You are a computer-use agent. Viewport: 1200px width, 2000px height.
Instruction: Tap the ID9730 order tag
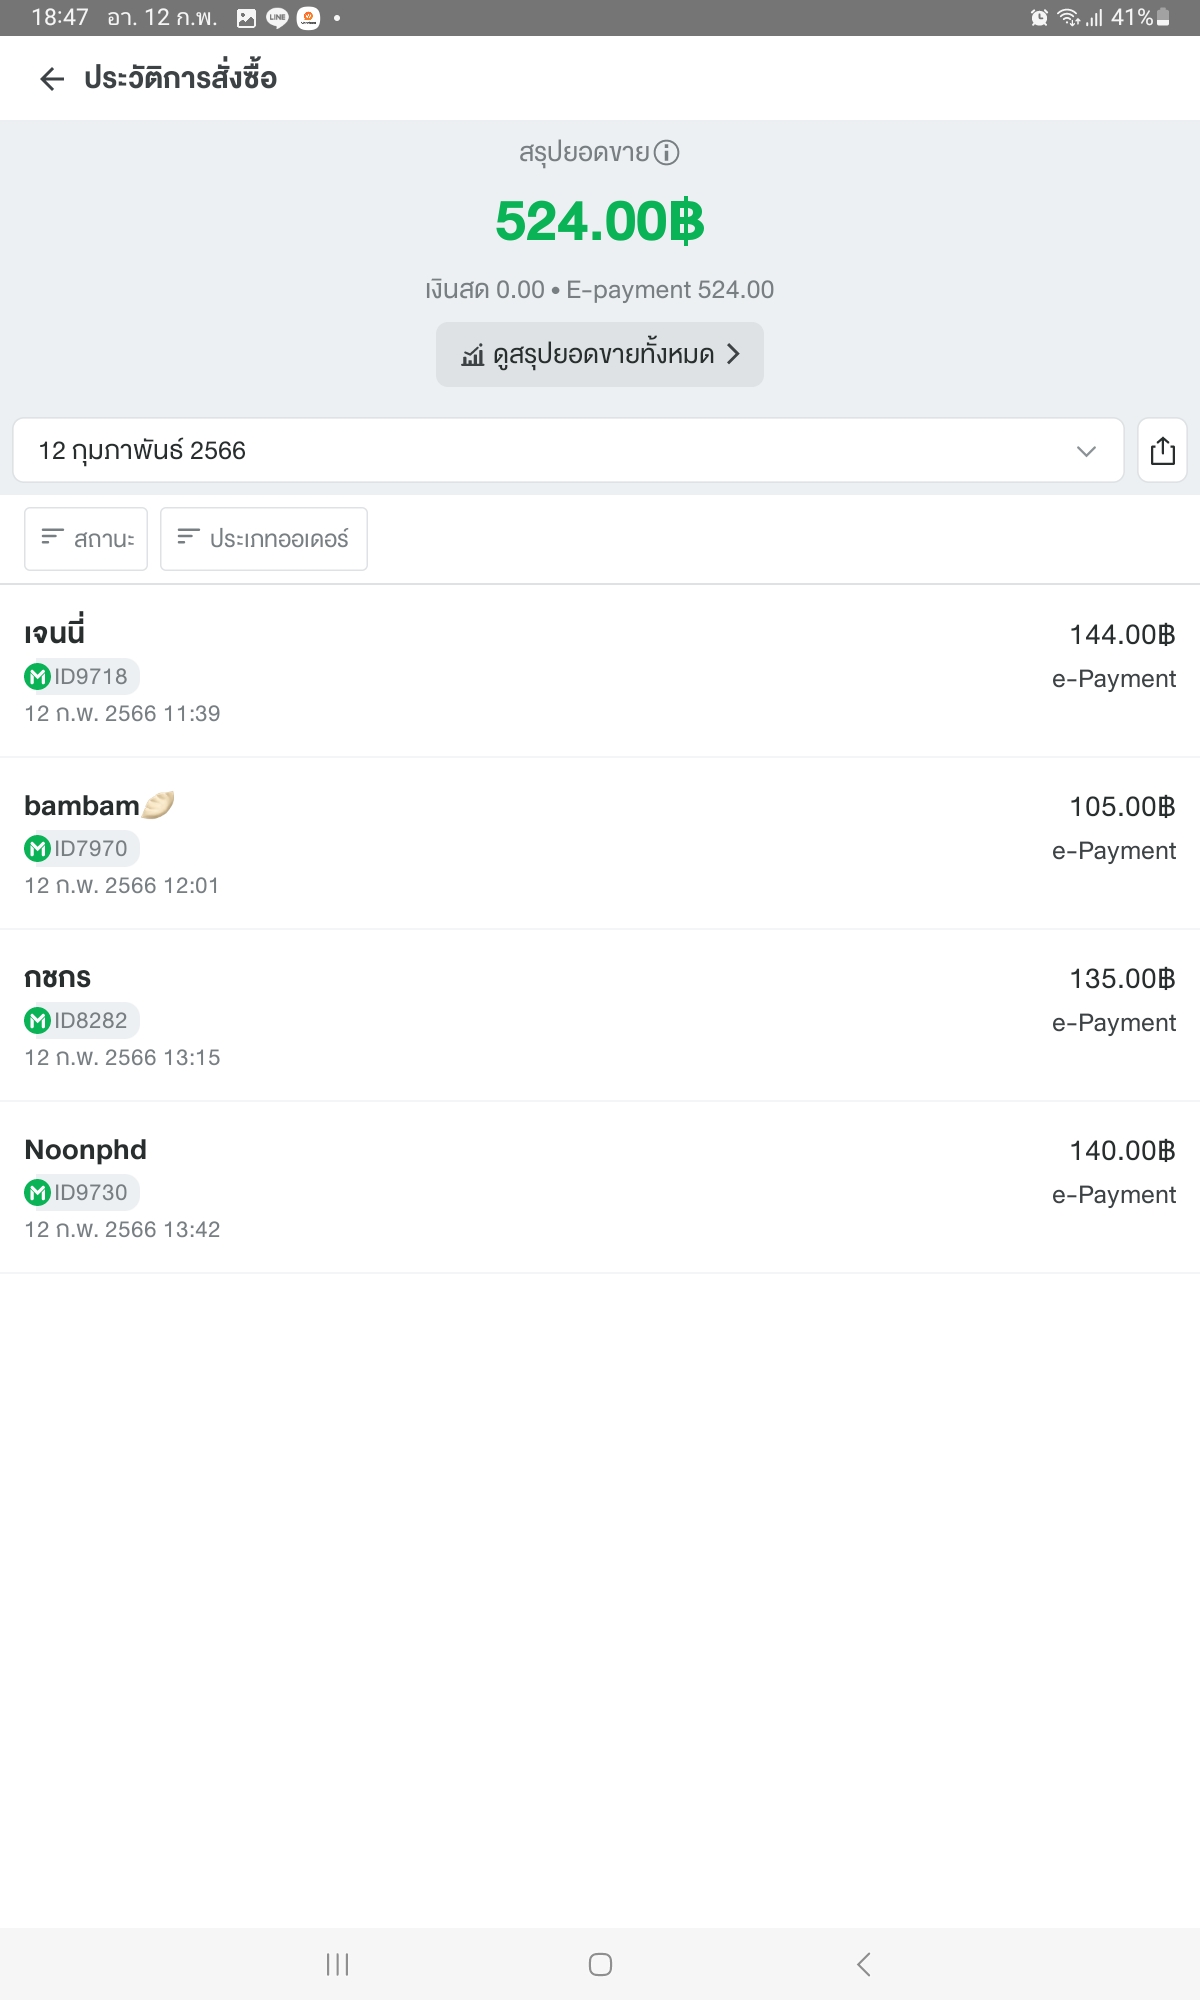click(x=82, y=1193)
